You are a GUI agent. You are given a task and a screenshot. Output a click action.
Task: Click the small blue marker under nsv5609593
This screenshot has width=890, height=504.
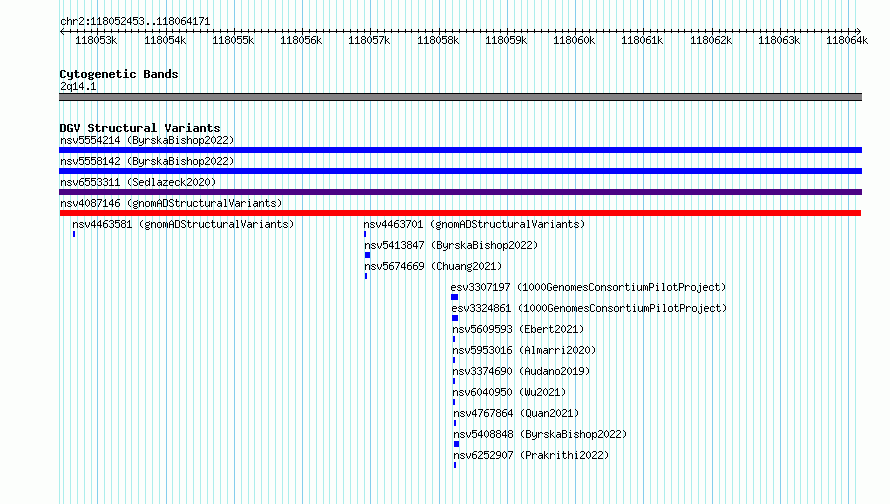coord(454,339)
